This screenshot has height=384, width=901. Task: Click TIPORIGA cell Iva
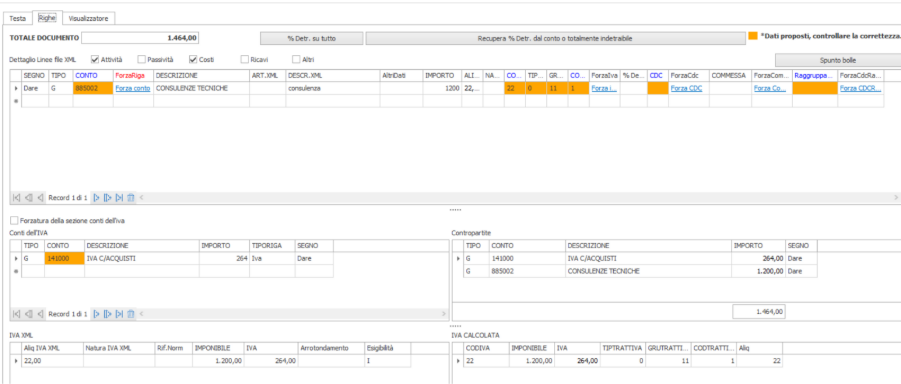pos(272,259)
